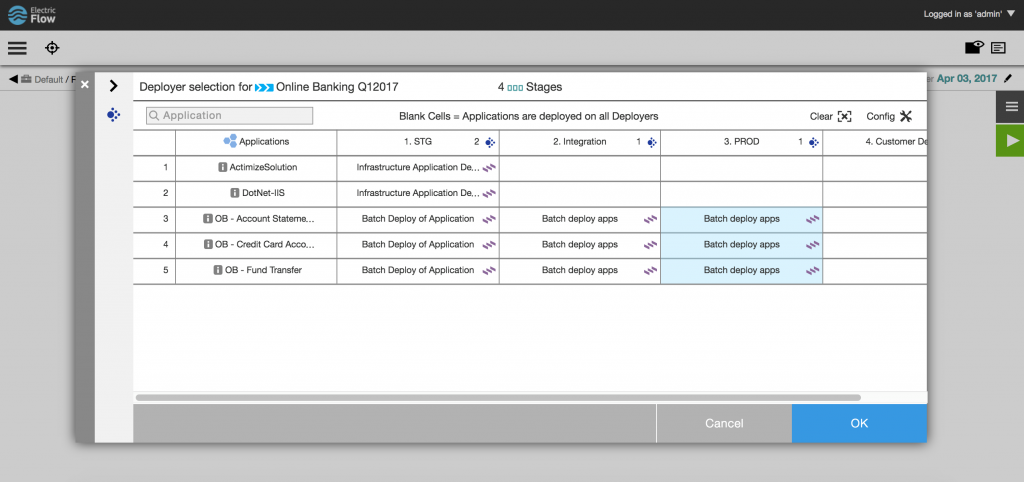Click process icon in Account Statement PROD cell
Screen dimensions: 1024x482
click(812, 219)
